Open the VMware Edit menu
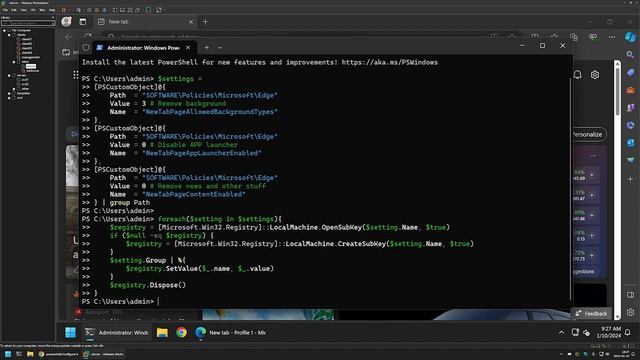Image resolution: width=640 pixels, height=360 pixels. (x=14, y=10)
